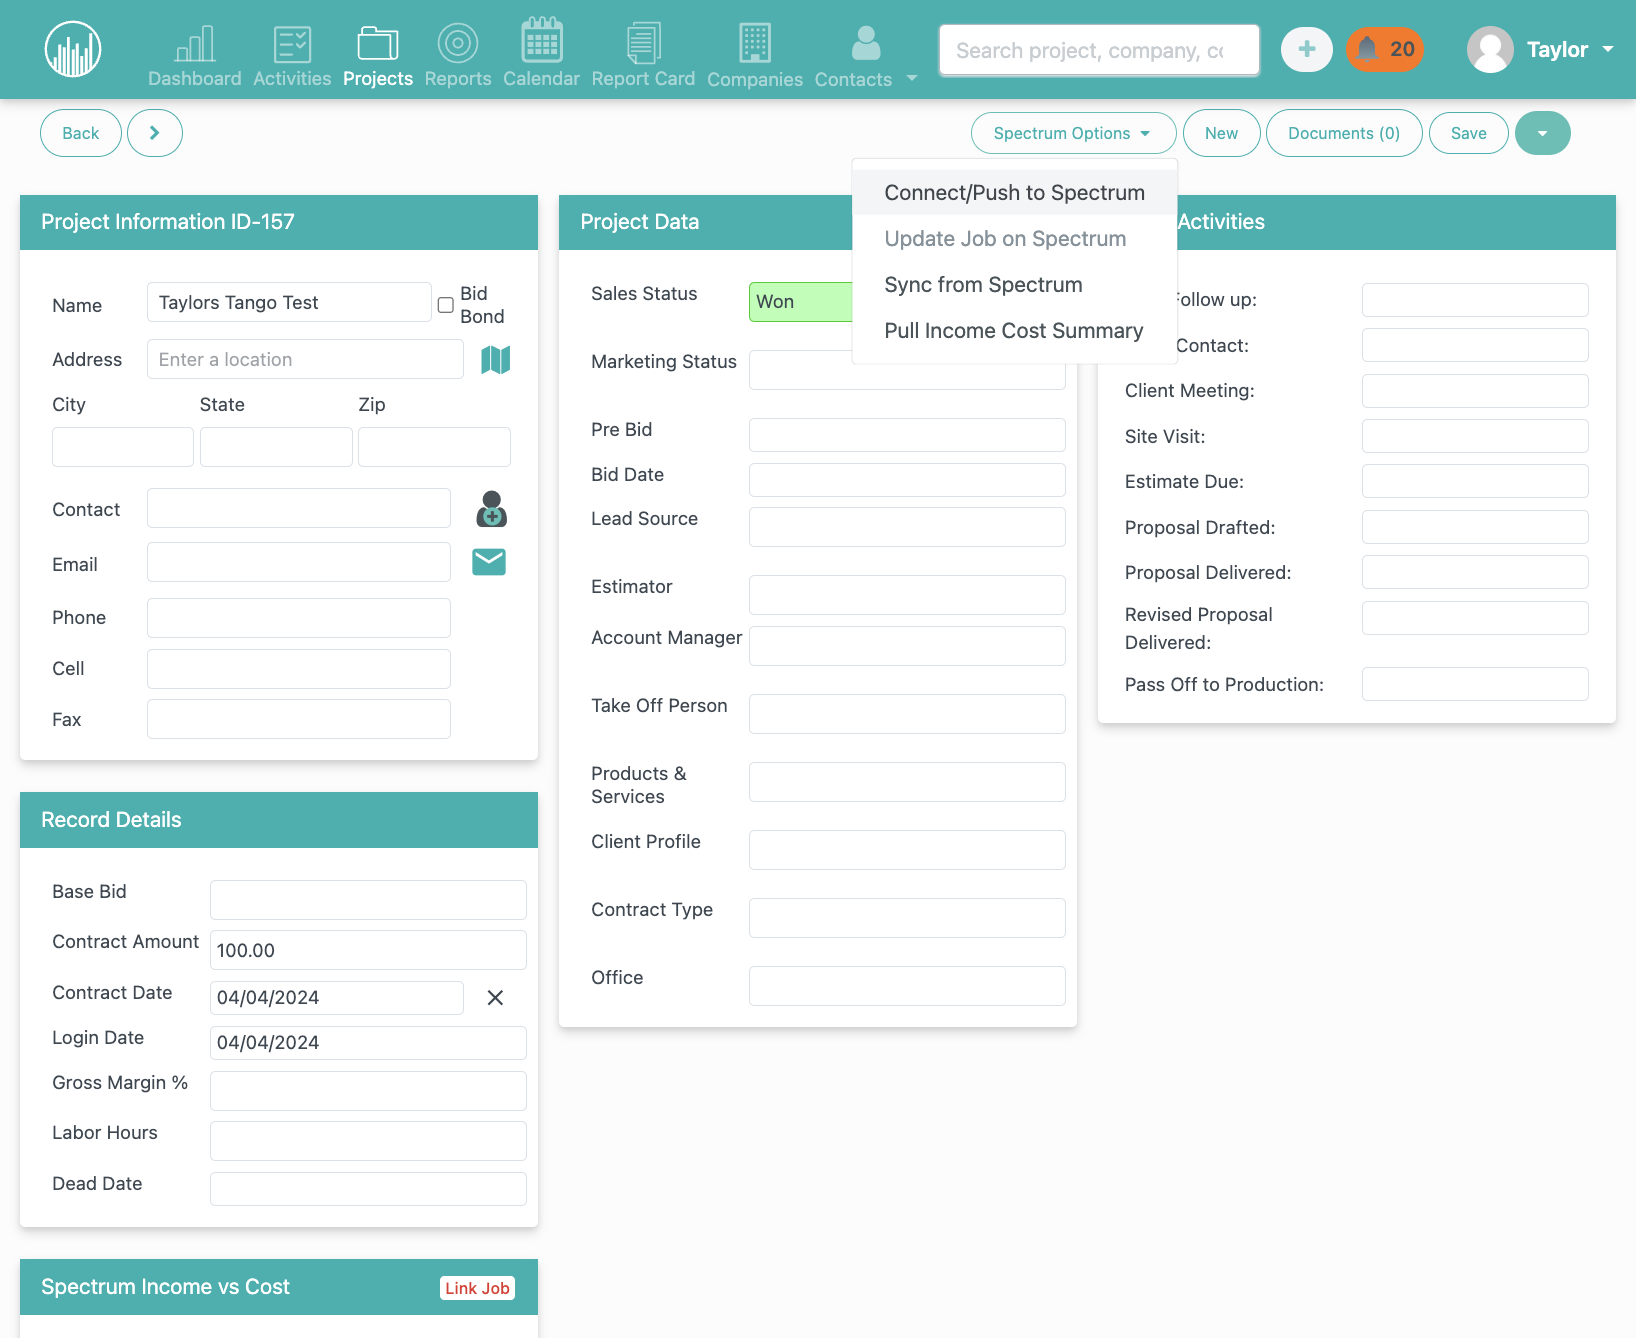1636x1338 pixels.
Task: Open the Contacts person icon
Action: click(866, 43)
